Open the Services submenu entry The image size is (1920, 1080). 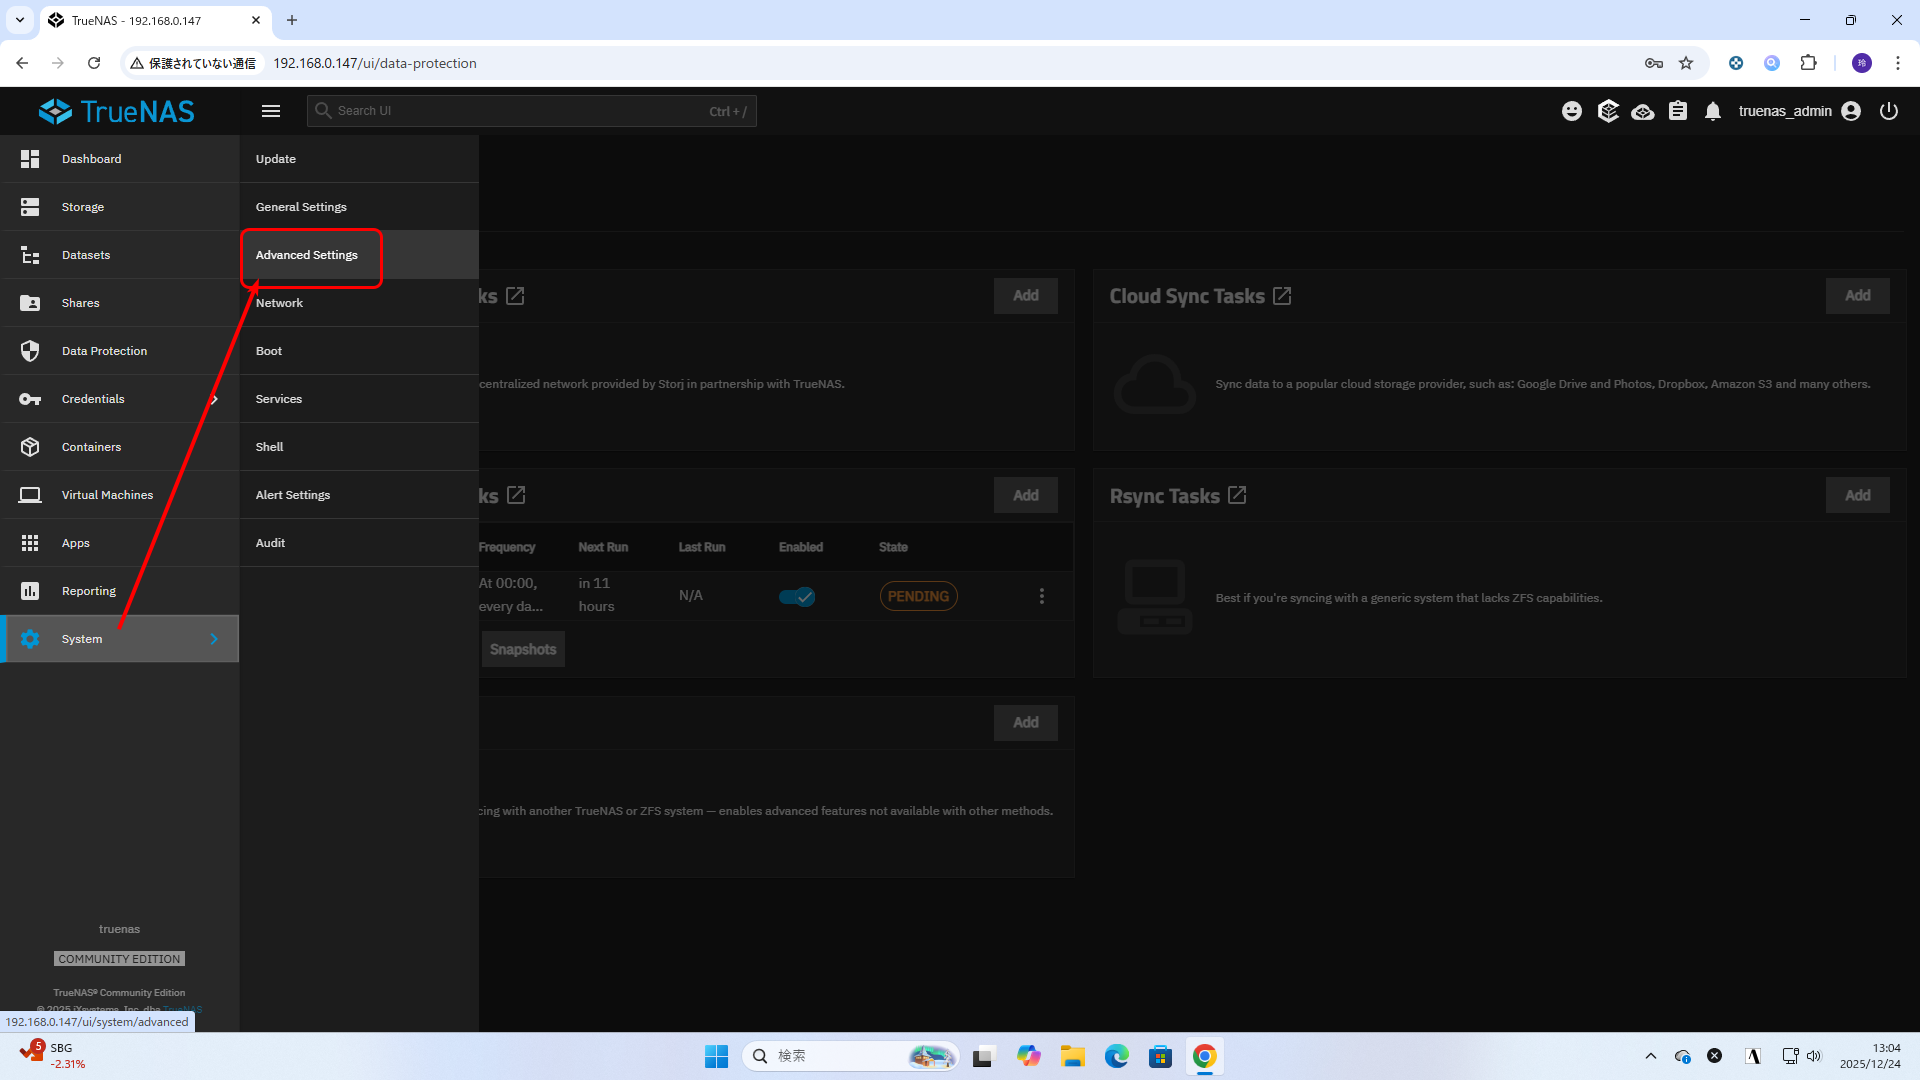coord(278,399)
